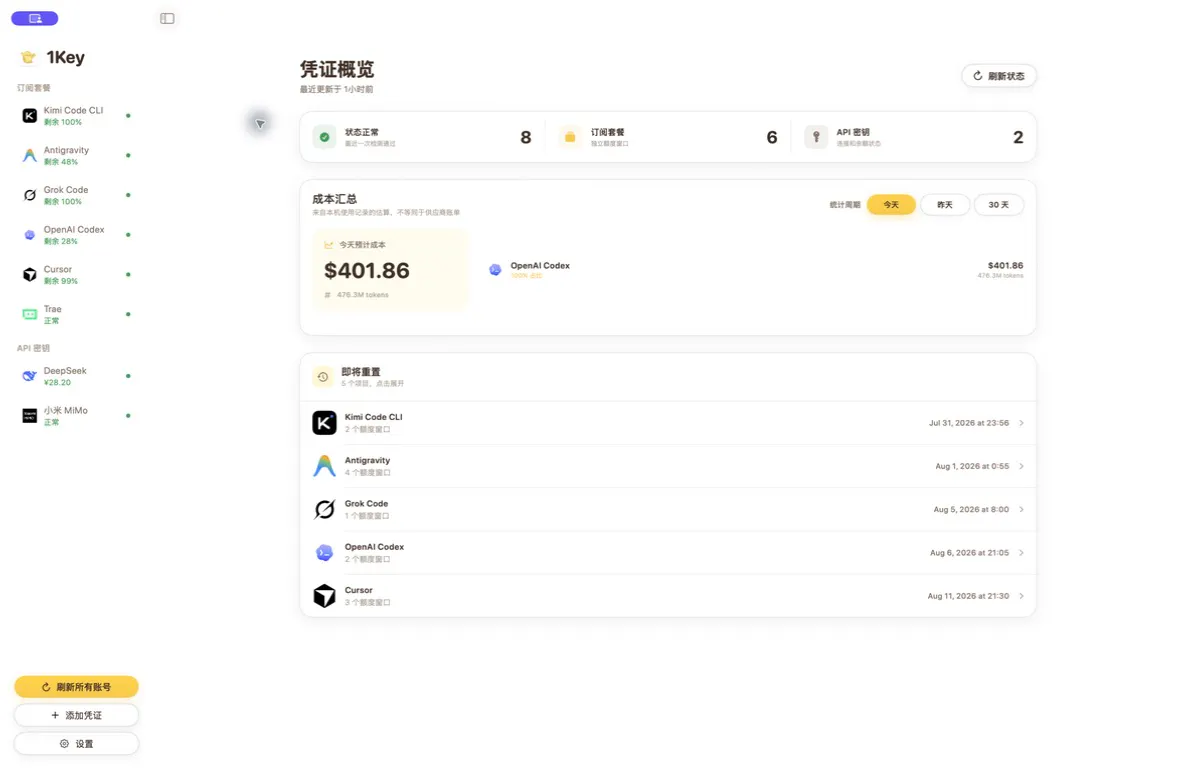Click the API 密钥 count of 2

(1018, 137)
